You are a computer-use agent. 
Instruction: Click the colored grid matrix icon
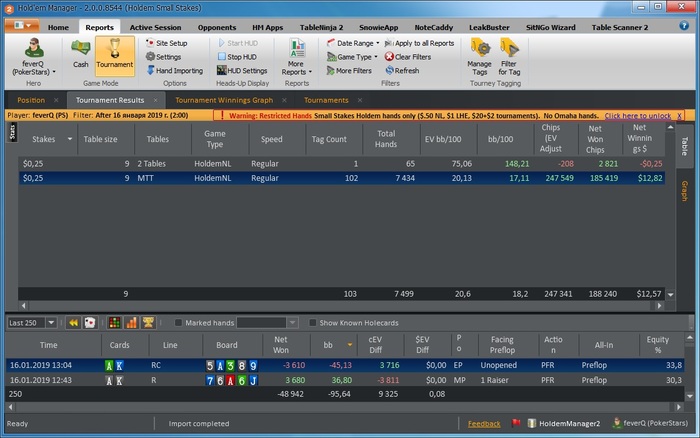pyautogui.click(x=114, y=323)
